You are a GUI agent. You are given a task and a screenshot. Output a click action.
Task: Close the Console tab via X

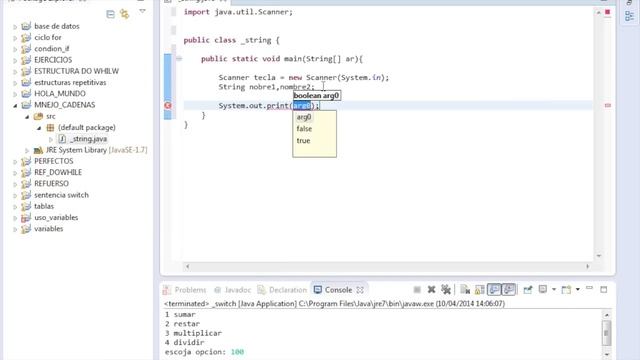pos(360,290)
